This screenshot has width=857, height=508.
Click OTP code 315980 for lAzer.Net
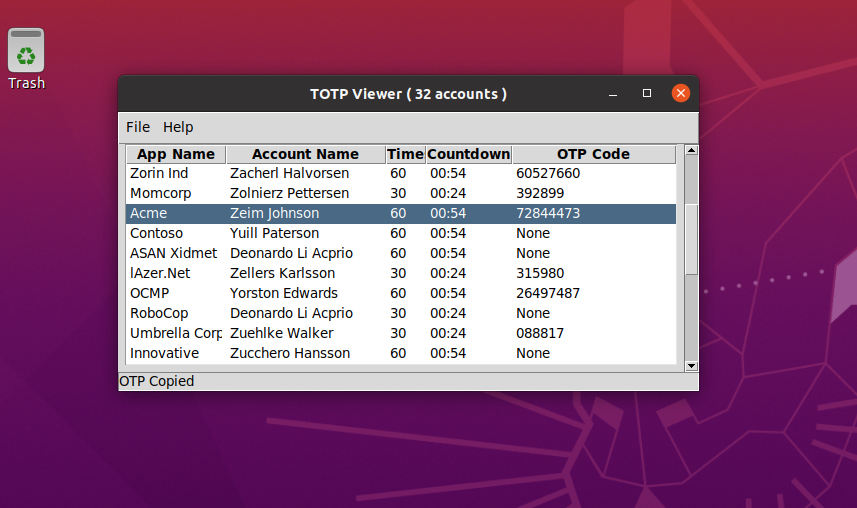pyautogui.click(x=540, y=273)
